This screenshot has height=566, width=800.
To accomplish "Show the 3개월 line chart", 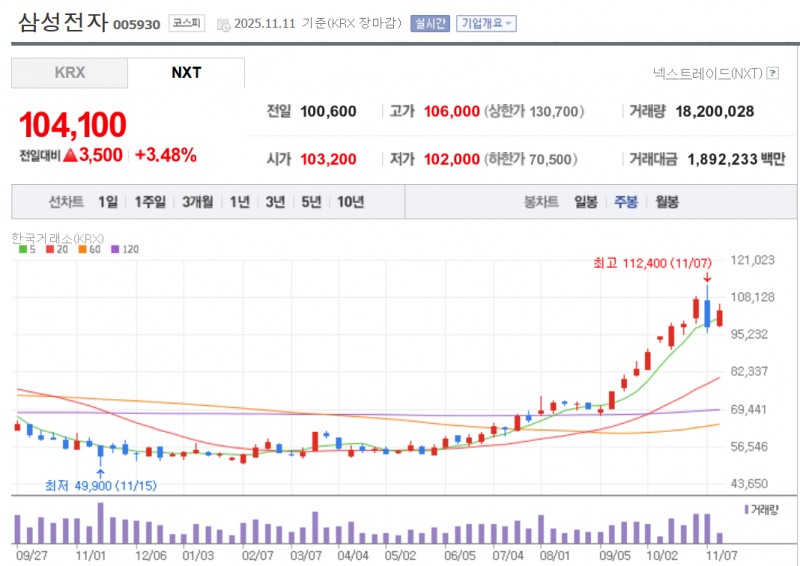I will (x=197, y=202).
